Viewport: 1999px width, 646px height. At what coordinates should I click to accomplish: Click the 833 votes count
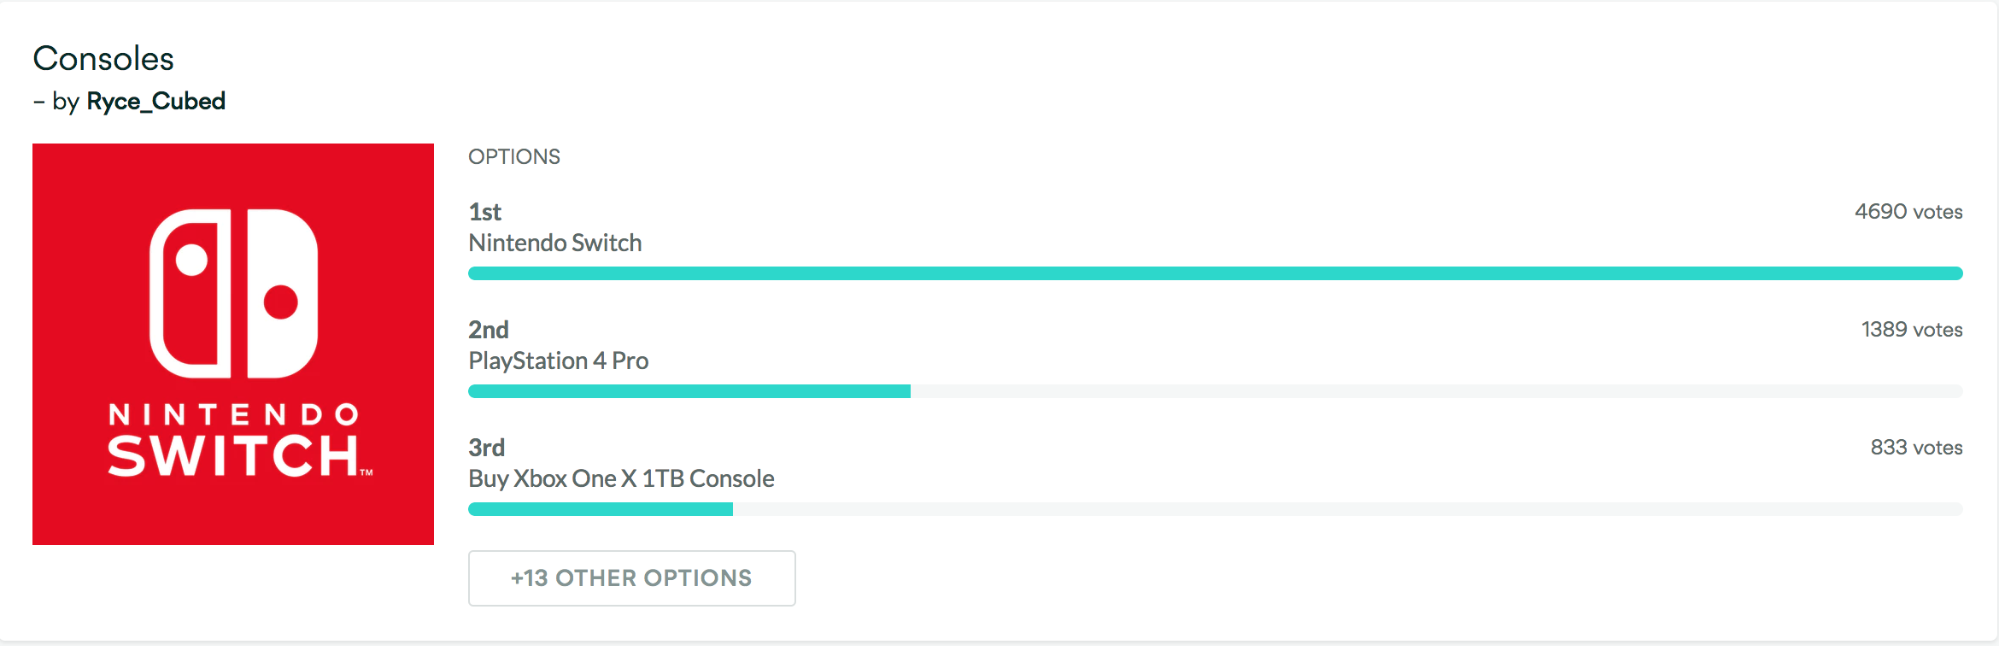[x=1915, y=448]
